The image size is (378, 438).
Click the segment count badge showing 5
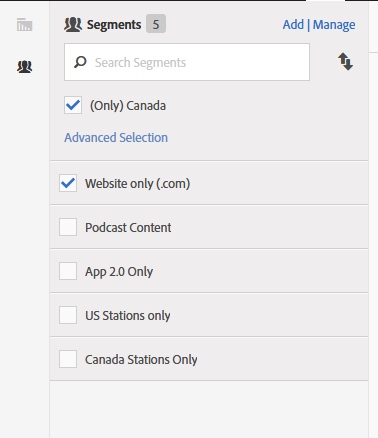pos(156,24)
